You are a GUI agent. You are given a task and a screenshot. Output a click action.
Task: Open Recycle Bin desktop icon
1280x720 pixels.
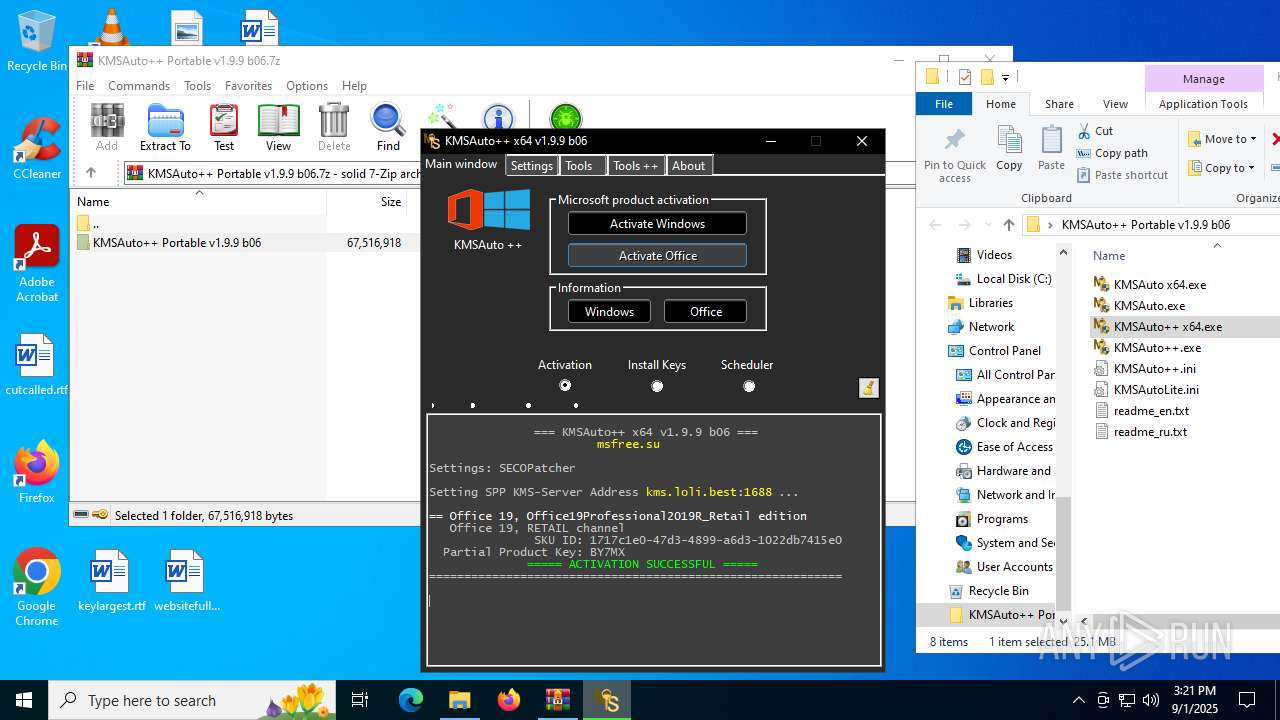37,41
